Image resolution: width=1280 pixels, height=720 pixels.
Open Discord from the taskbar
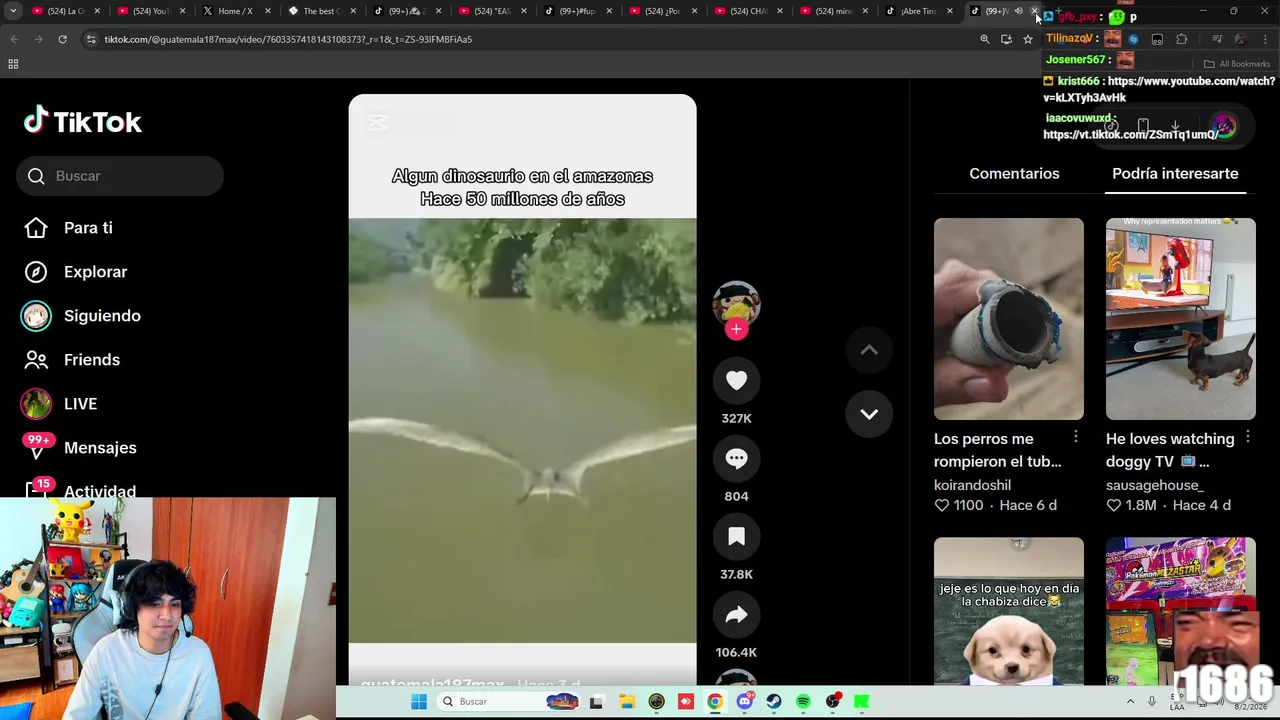click(x=744, y=702)
